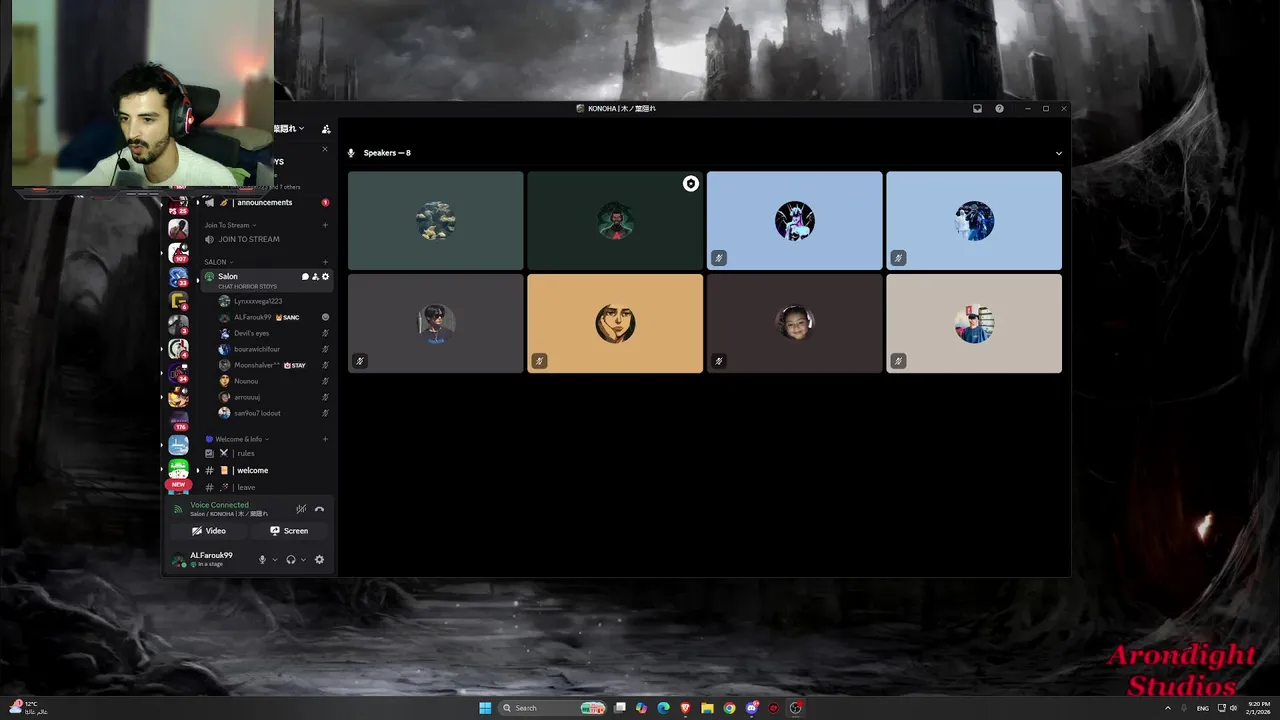The width and height of the screenshot is (1280, 720).
Task: Click the invite members icon beside server name
Action: click(x=326, y=129)
